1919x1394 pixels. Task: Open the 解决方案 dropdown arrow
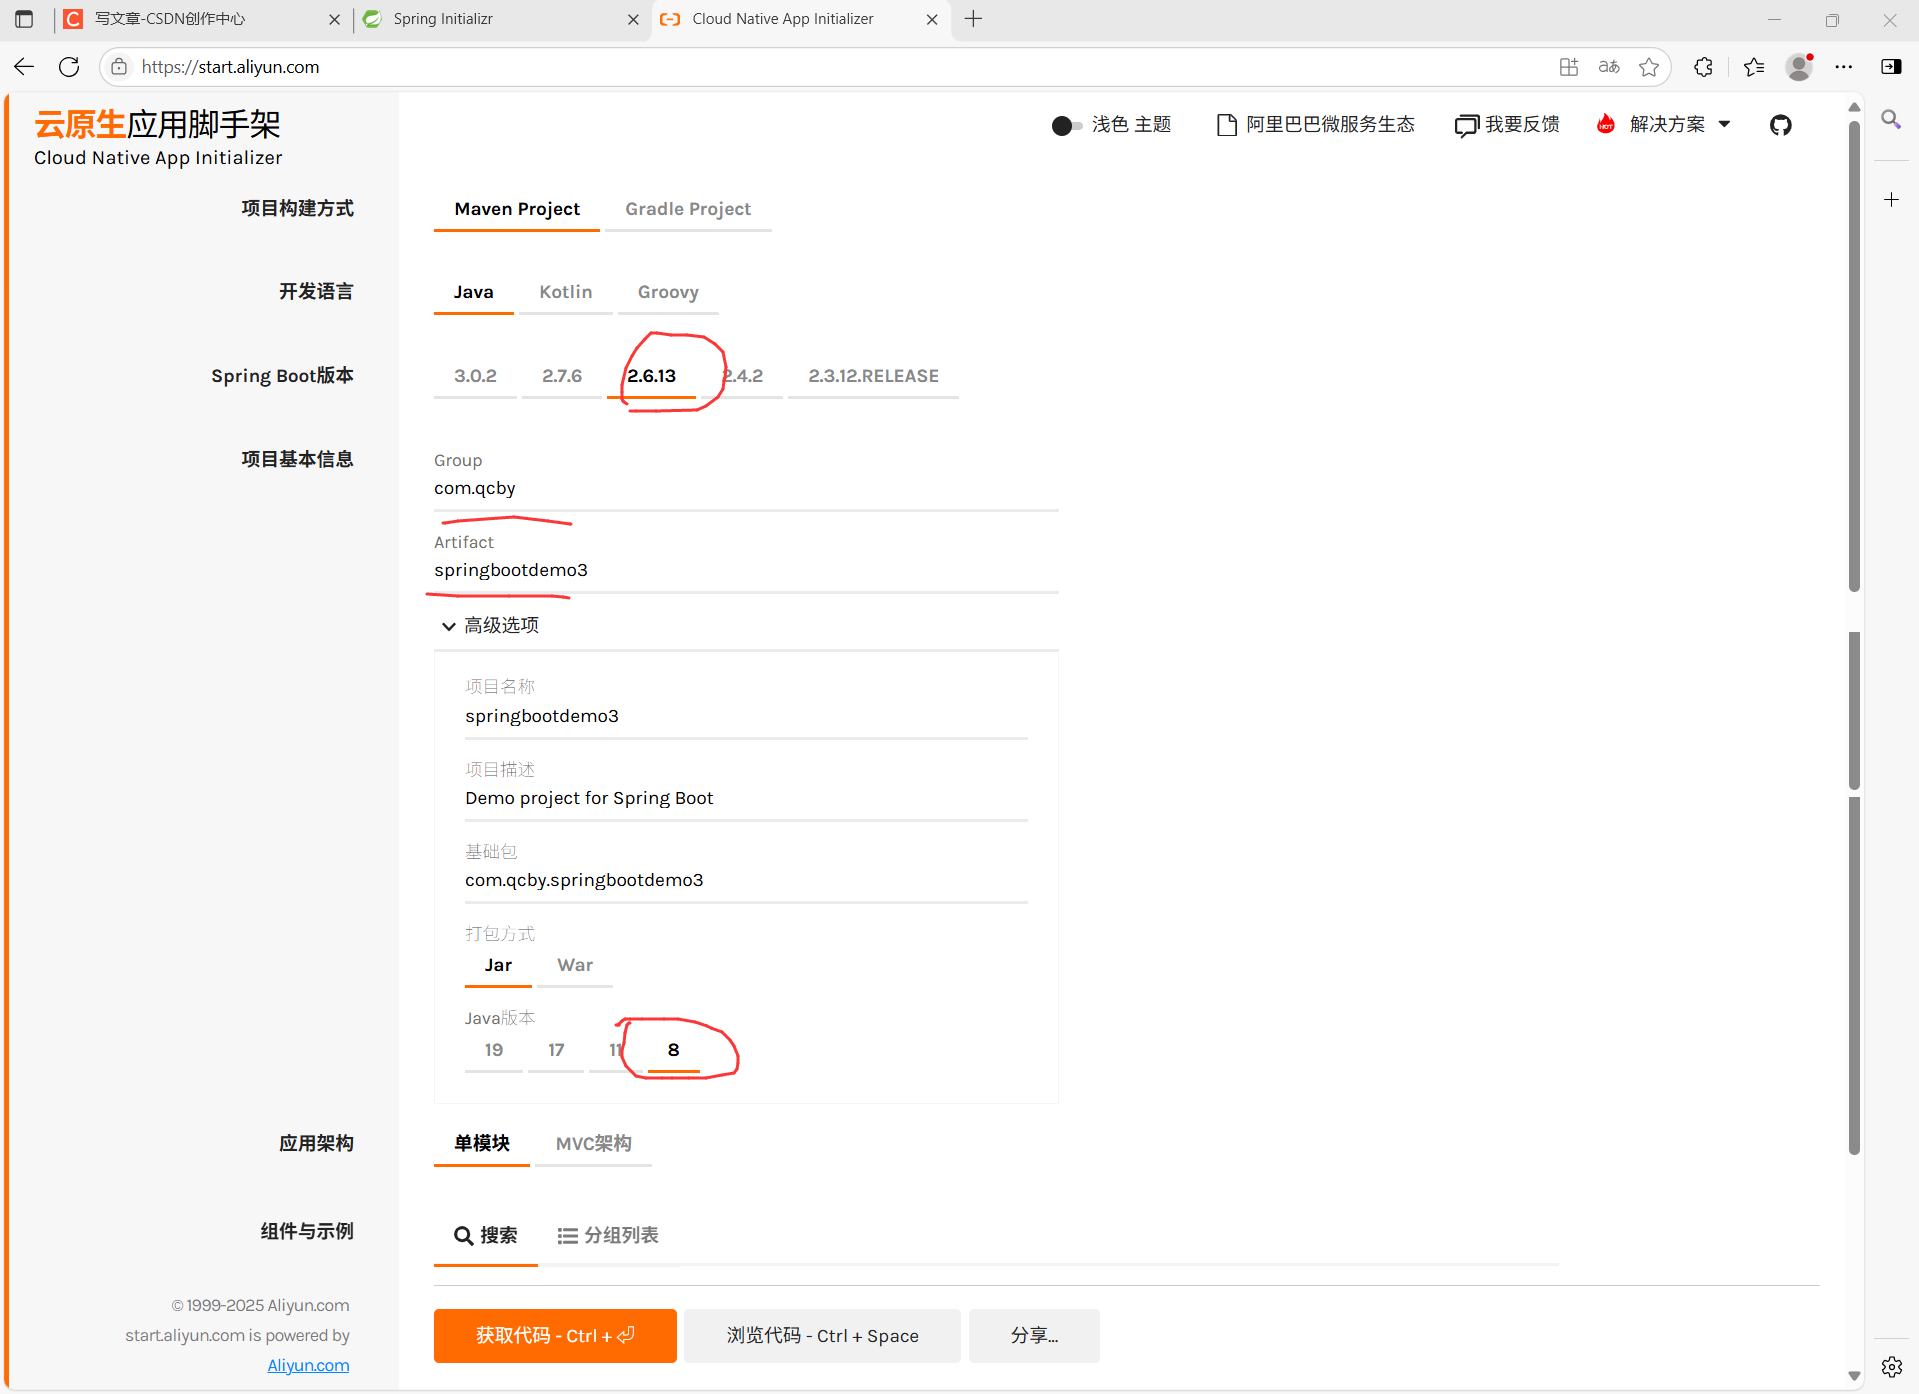(1724, 124)
